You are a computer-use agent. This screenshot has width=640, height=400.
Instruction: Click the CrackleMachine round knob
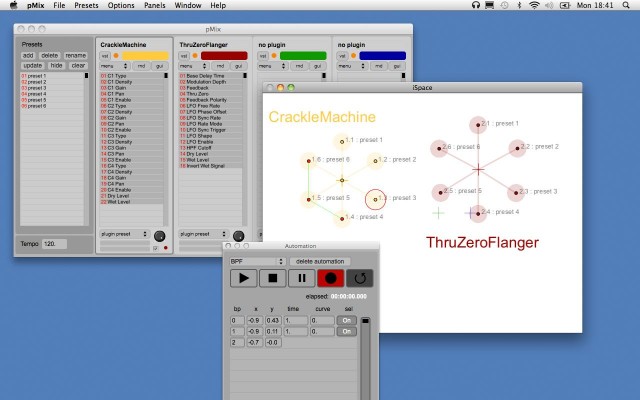[x=159, y=235]
